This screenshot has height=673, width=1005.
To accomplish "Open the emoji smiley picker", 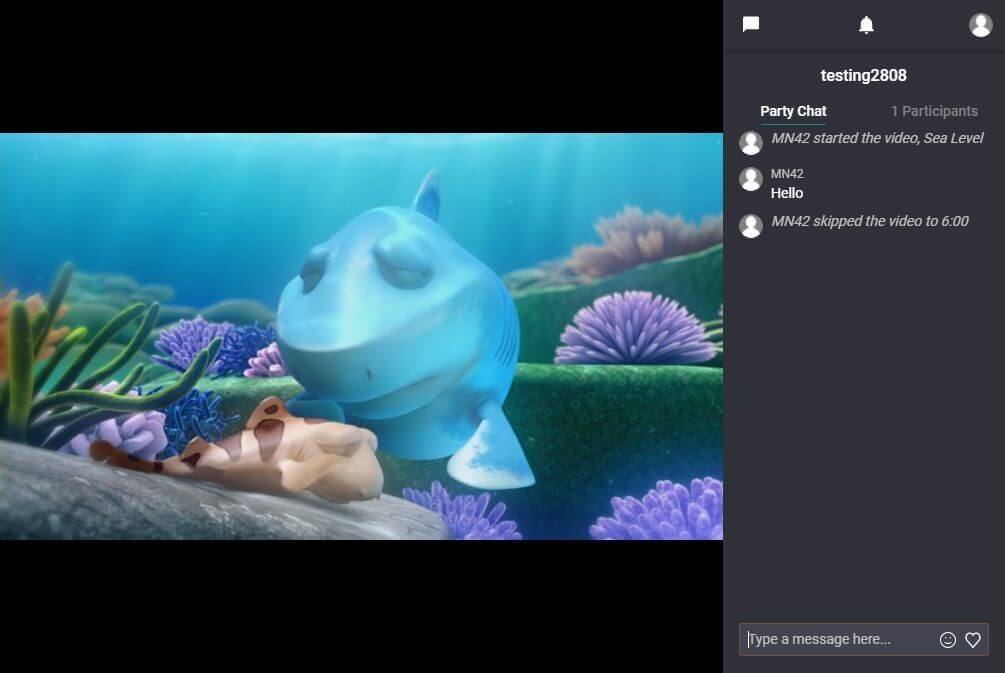I will click(948, 640).
